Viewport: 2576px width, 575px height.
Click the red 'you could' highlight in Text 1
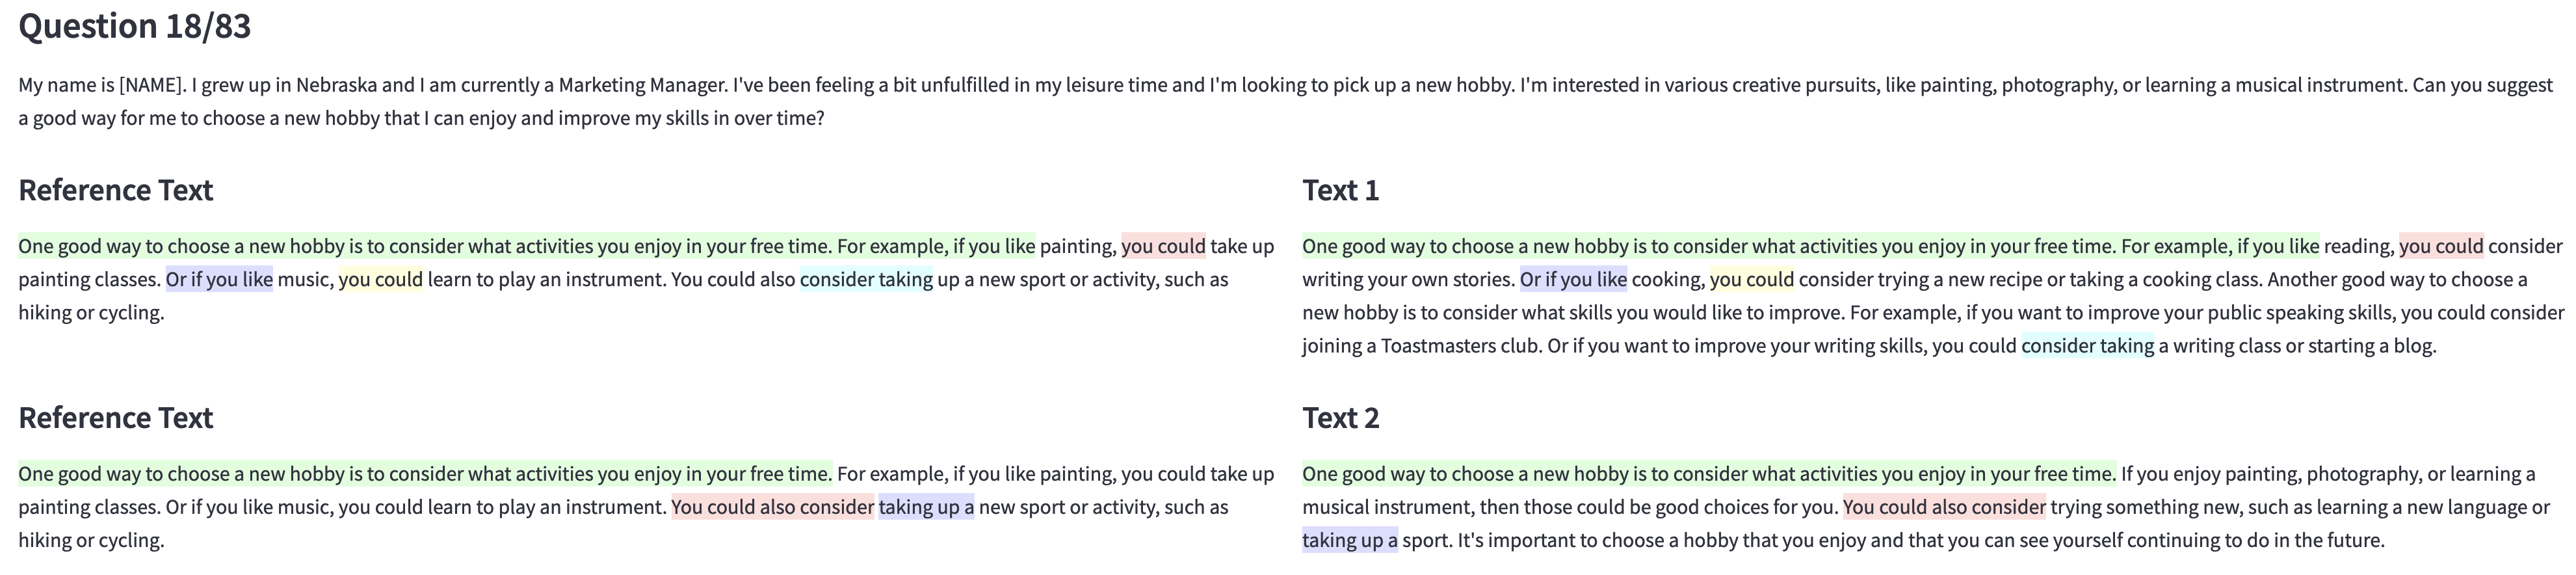[x=2440, y=246]
